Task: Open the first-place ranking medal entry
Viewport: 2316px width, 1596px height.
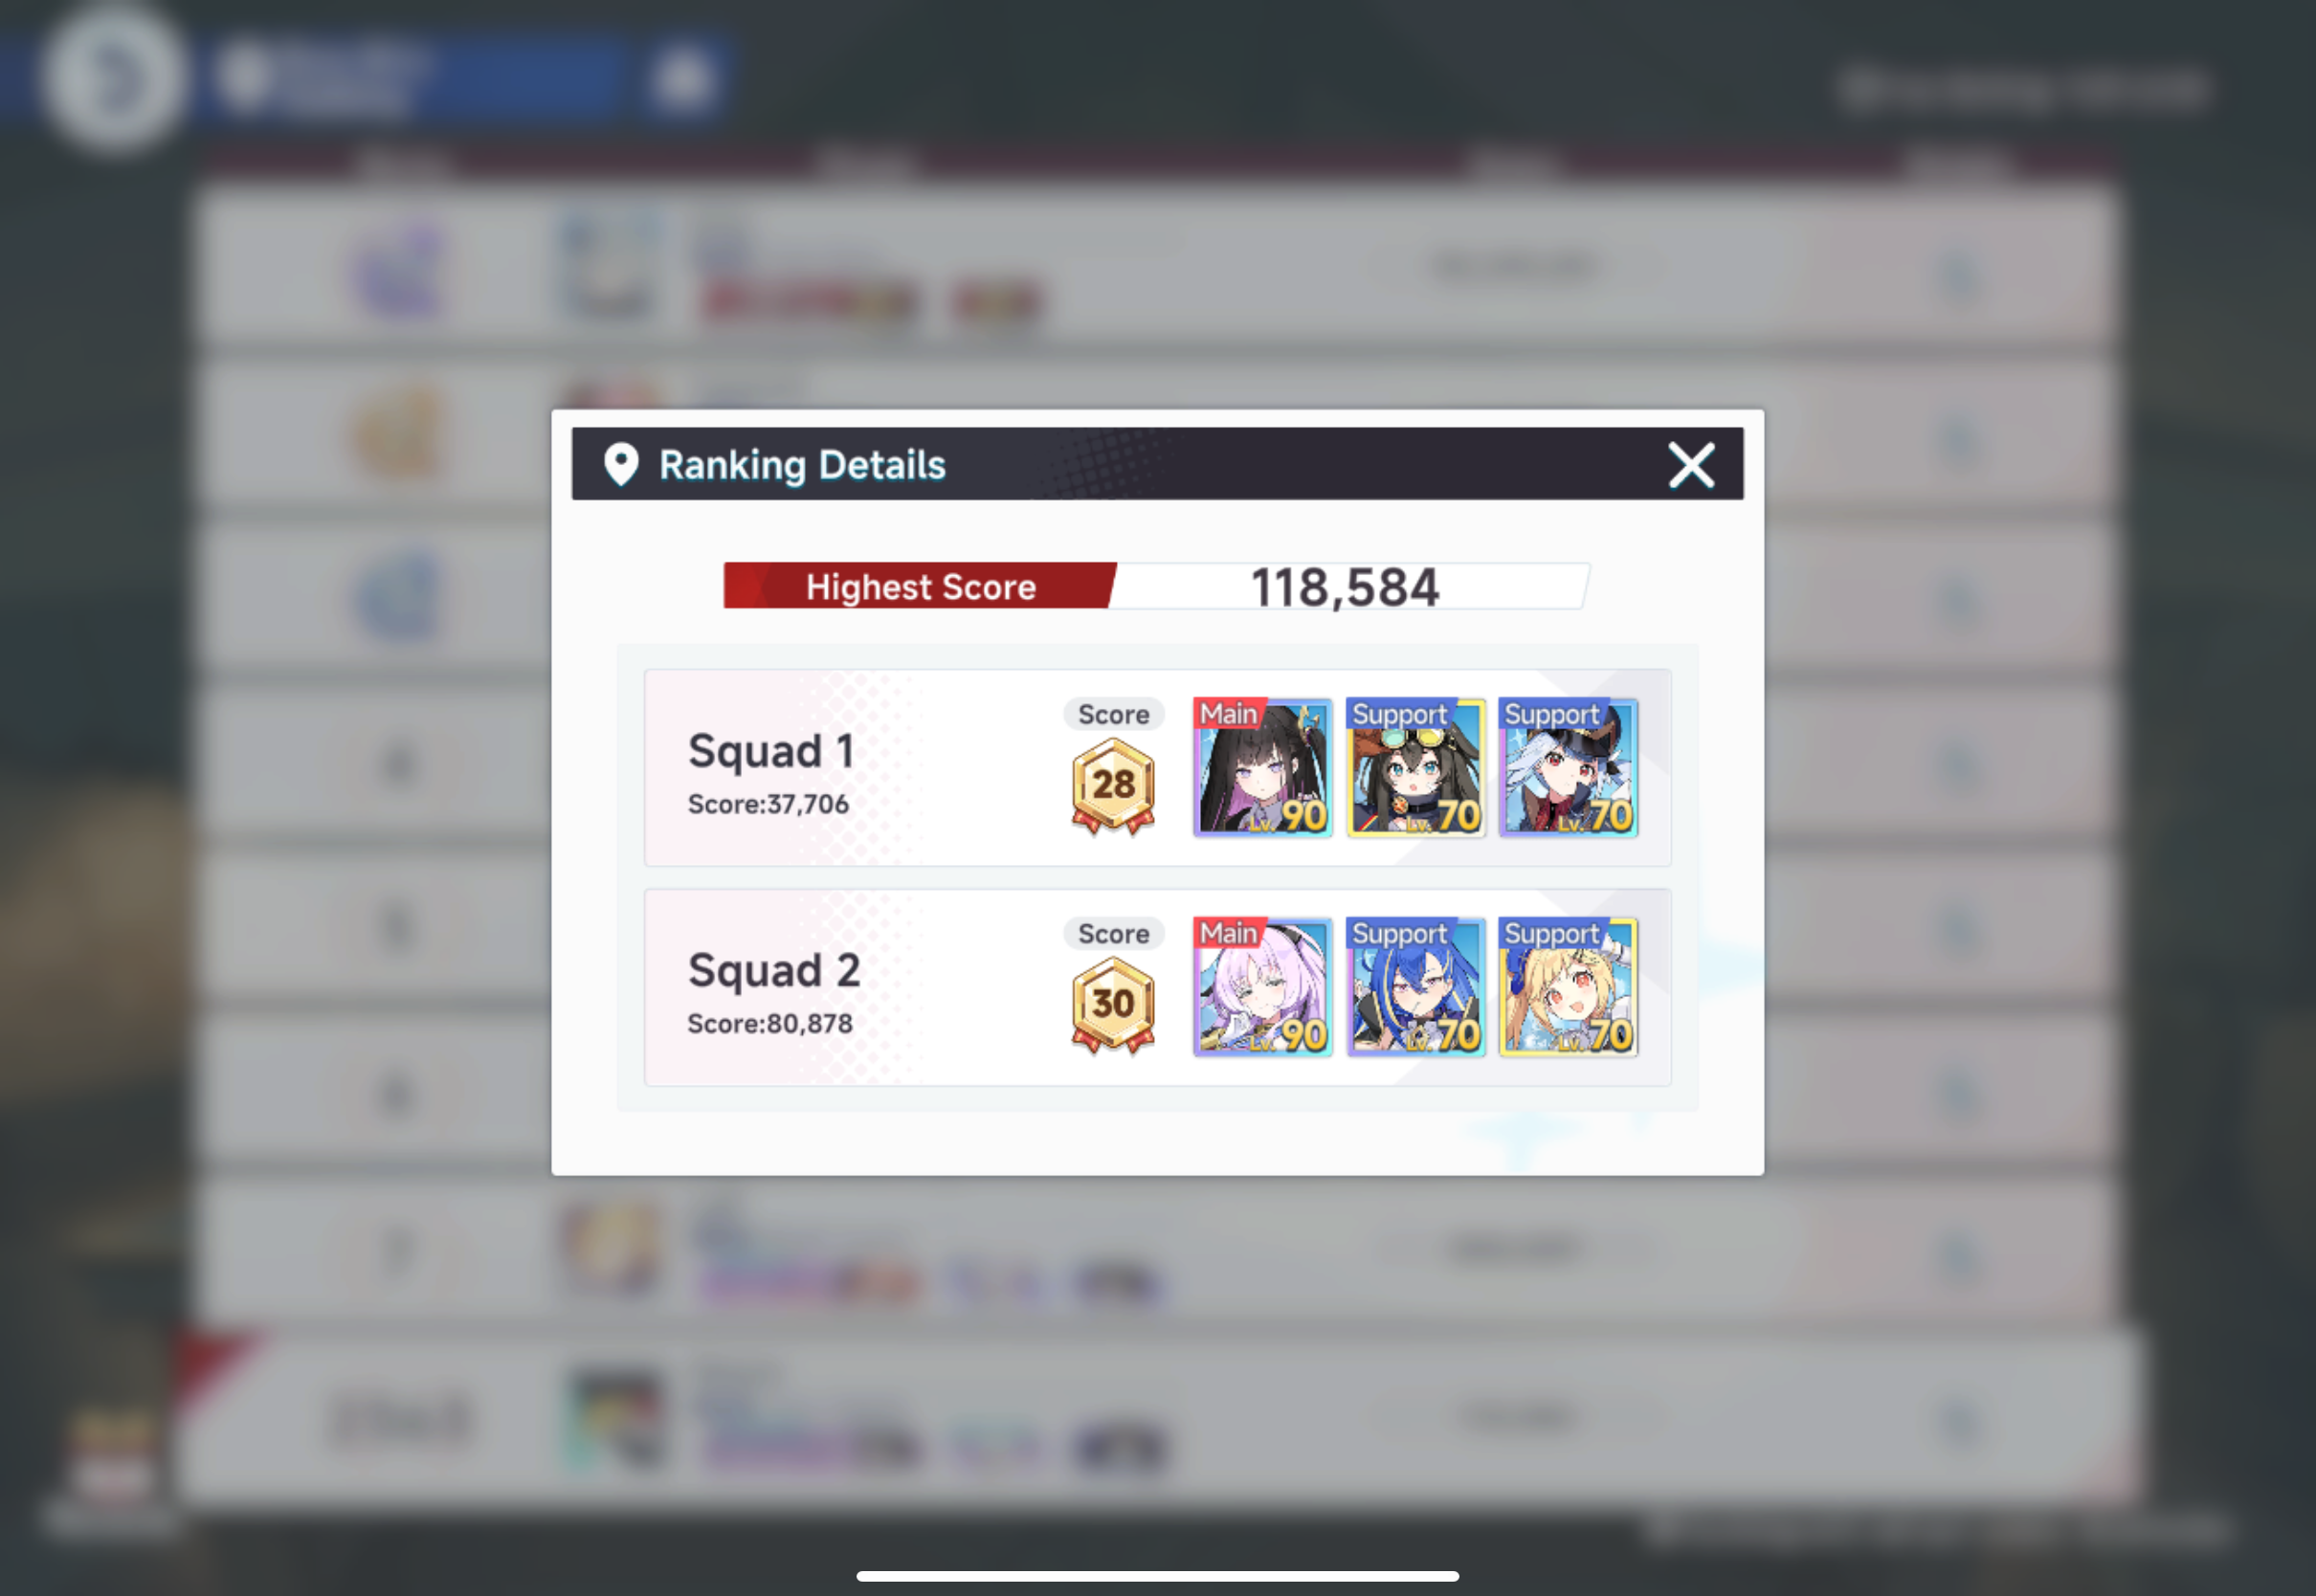Action: tap(398, 268)
